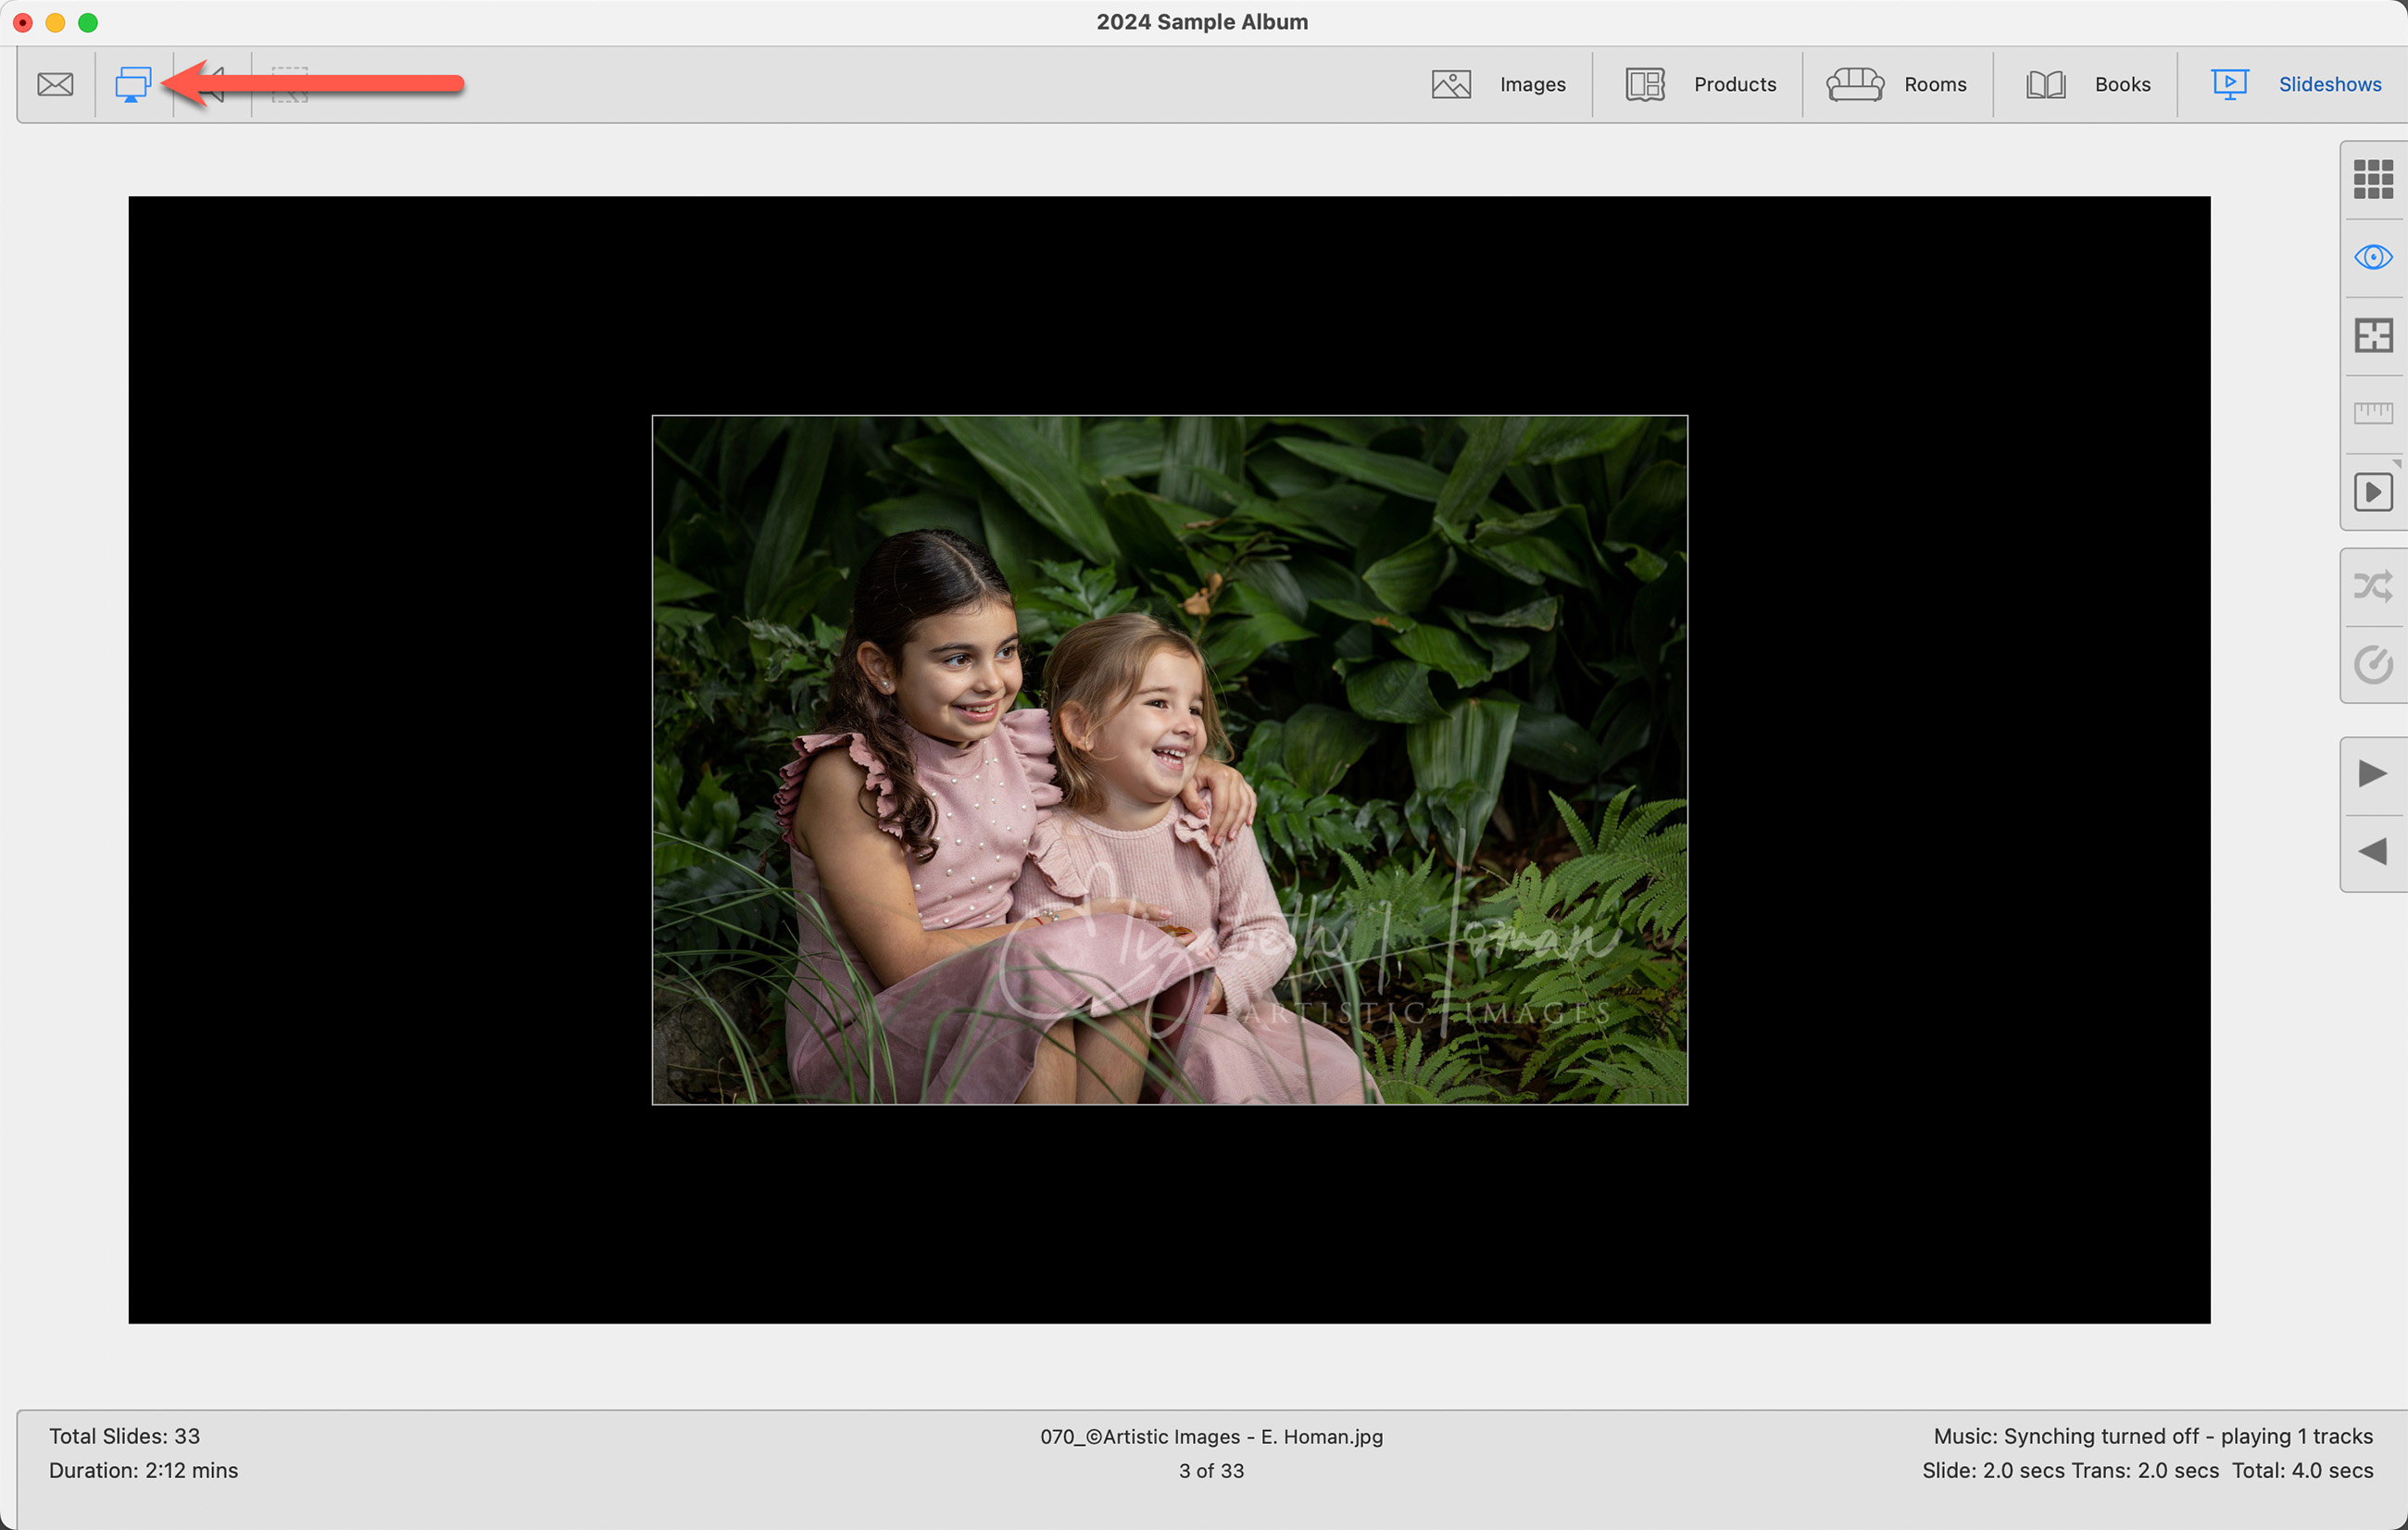Go back to the previous slide
This screenshot has height=1530, width=2408.
[x=2372, y=852]
